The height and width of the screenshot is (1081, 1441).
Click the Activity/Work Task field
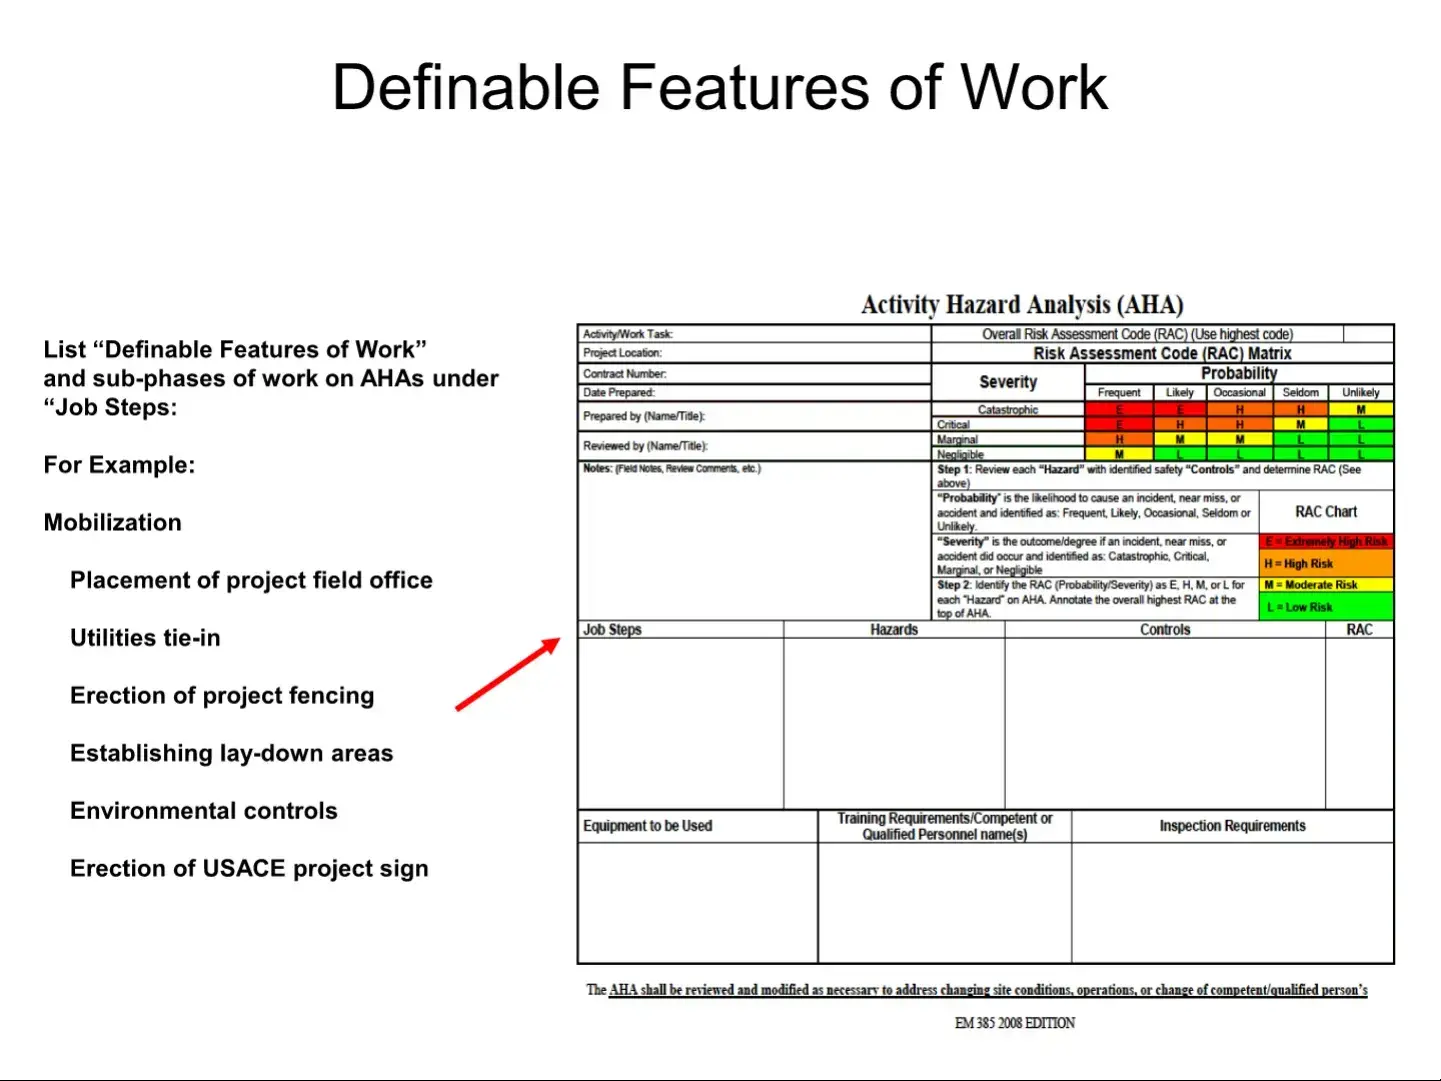tap(800, 334)
